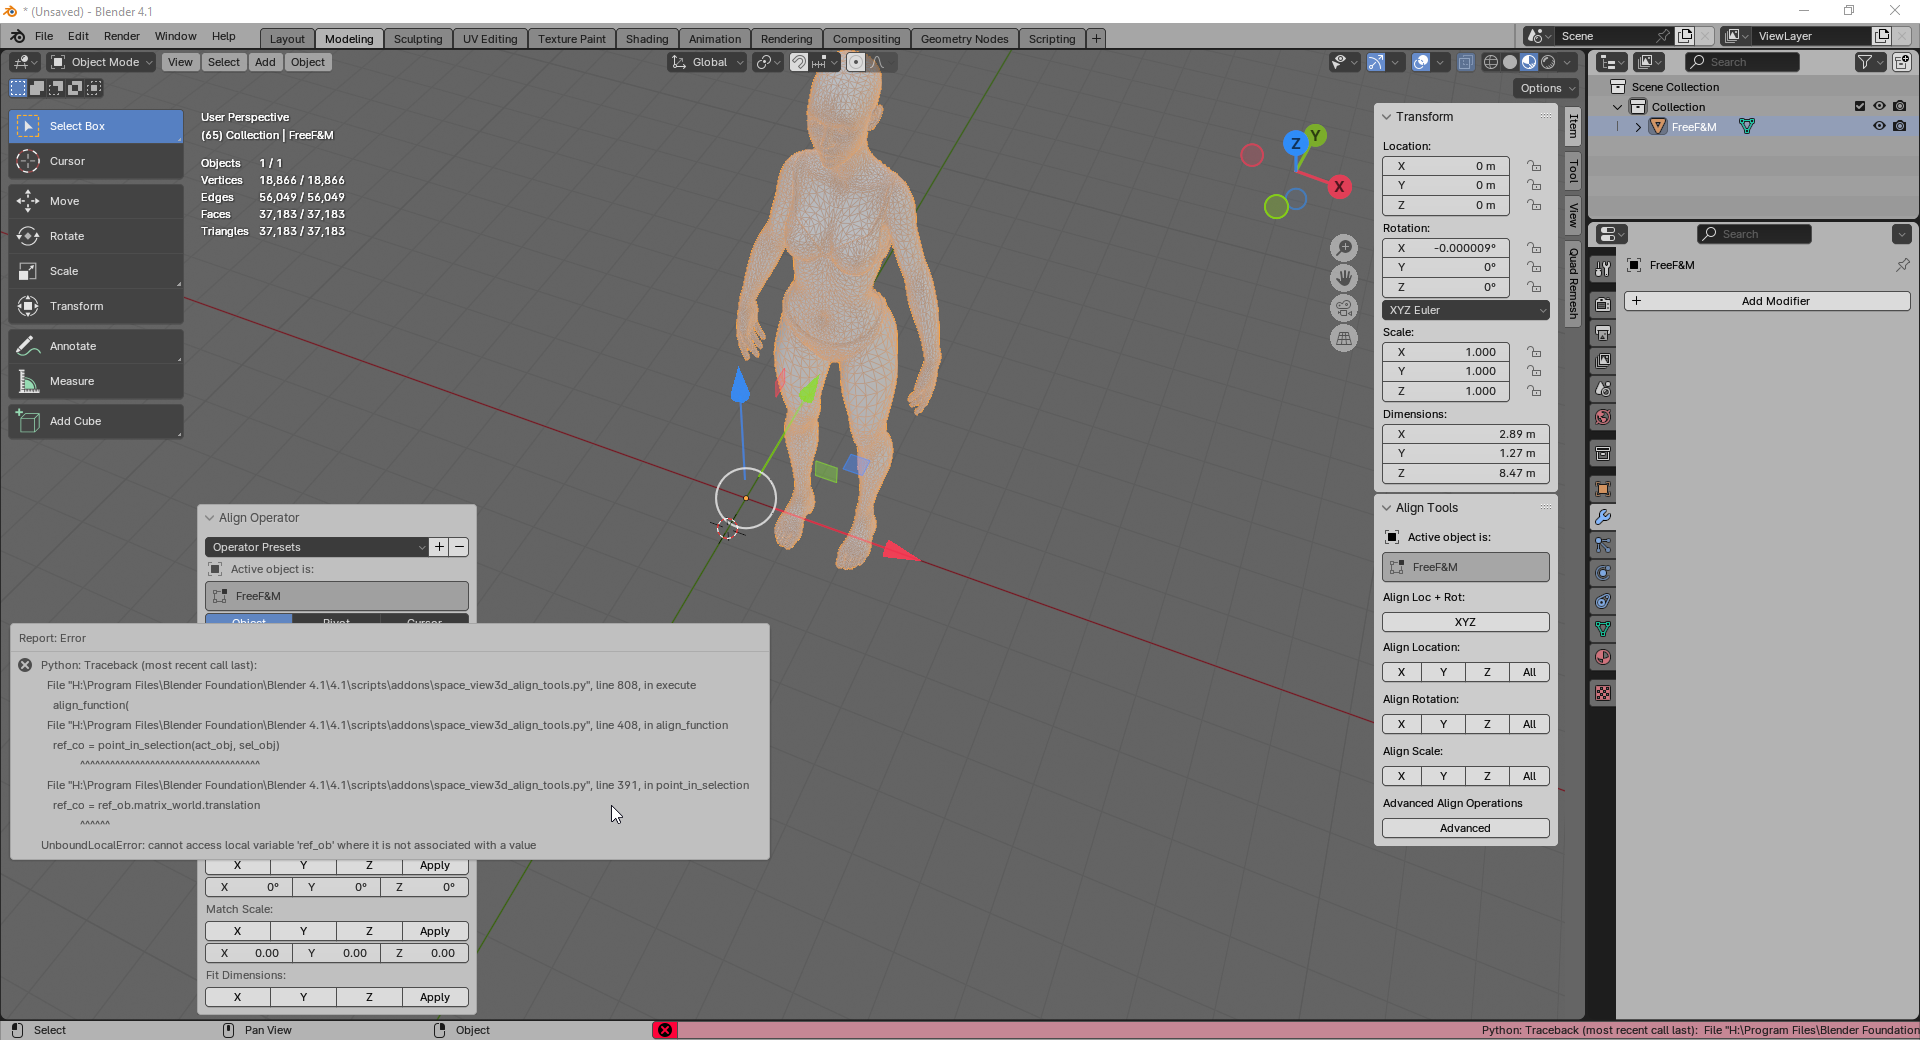The image size is (1920, 1040).
Task: Open the Add menu in viewport header
Action: tap(265, 62)
